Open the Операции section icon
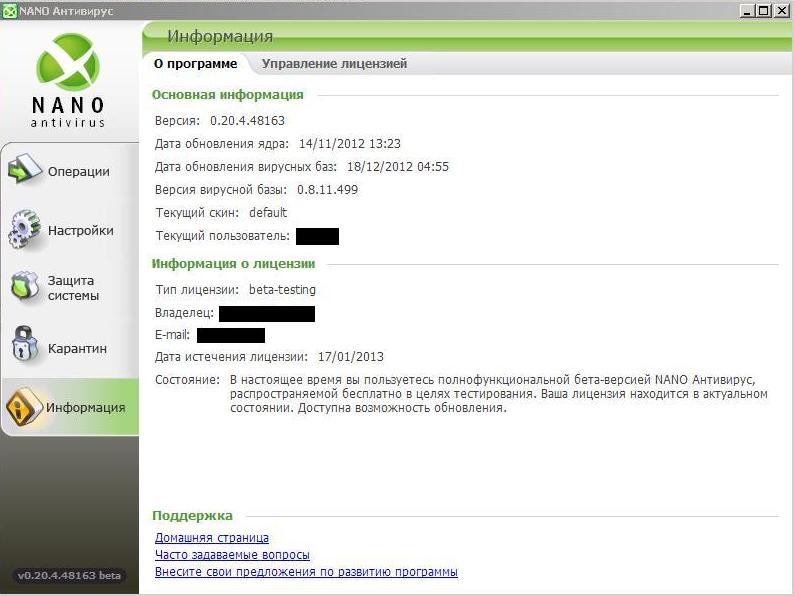Viewport: 794px width, 596px height. pyautogui.click(x=24, y=171)
